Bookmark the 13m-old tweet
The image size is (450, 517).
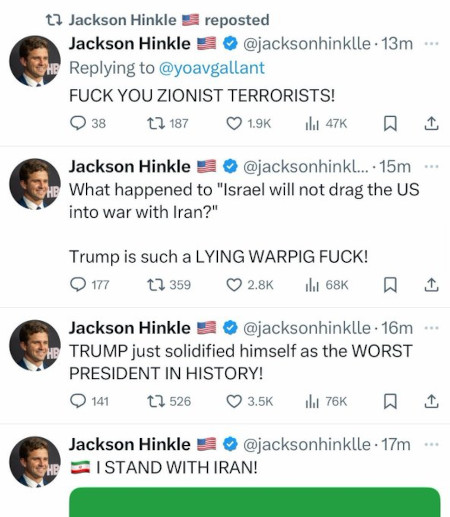click(x=390, y=123)
